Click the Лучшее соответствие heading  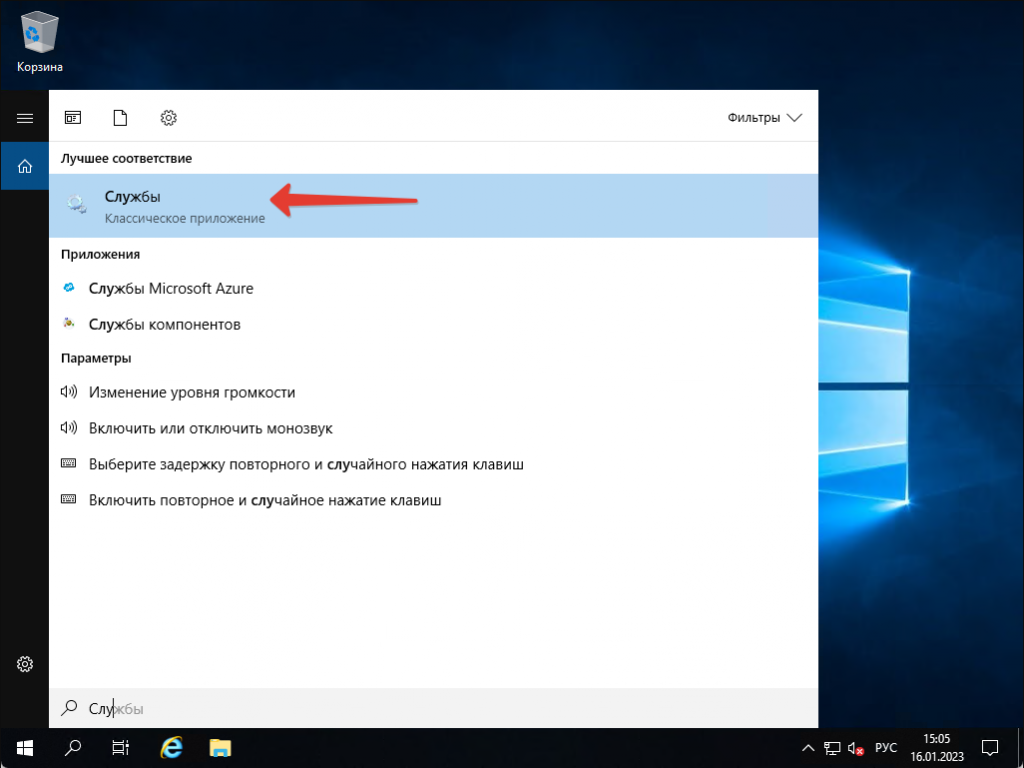click(x=126, y=159)
